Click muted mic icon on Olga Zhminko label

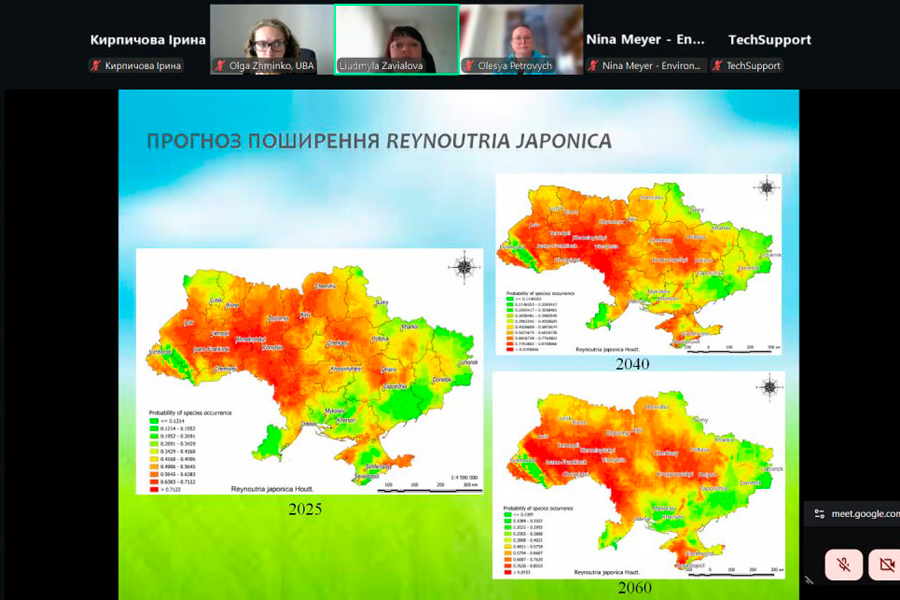pyautogui.click(x=220, y=65)
